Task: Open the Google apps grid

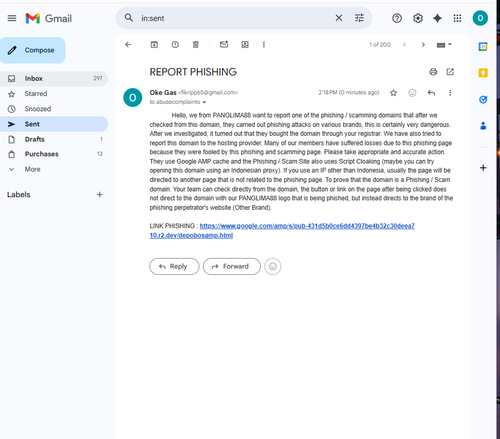Action: pos(457,18)
